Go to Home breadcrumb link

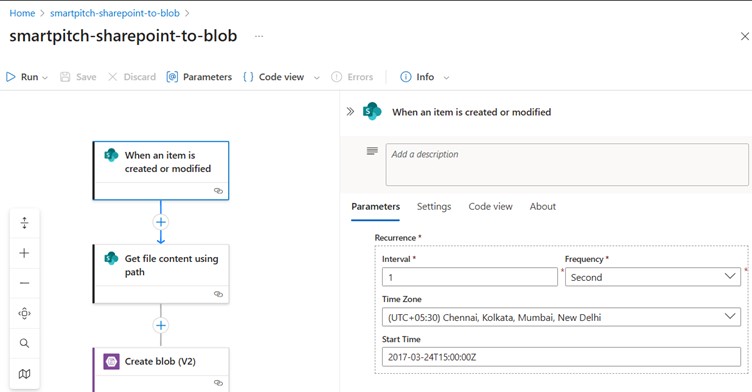pyautogui.click(x=22, y=13)
